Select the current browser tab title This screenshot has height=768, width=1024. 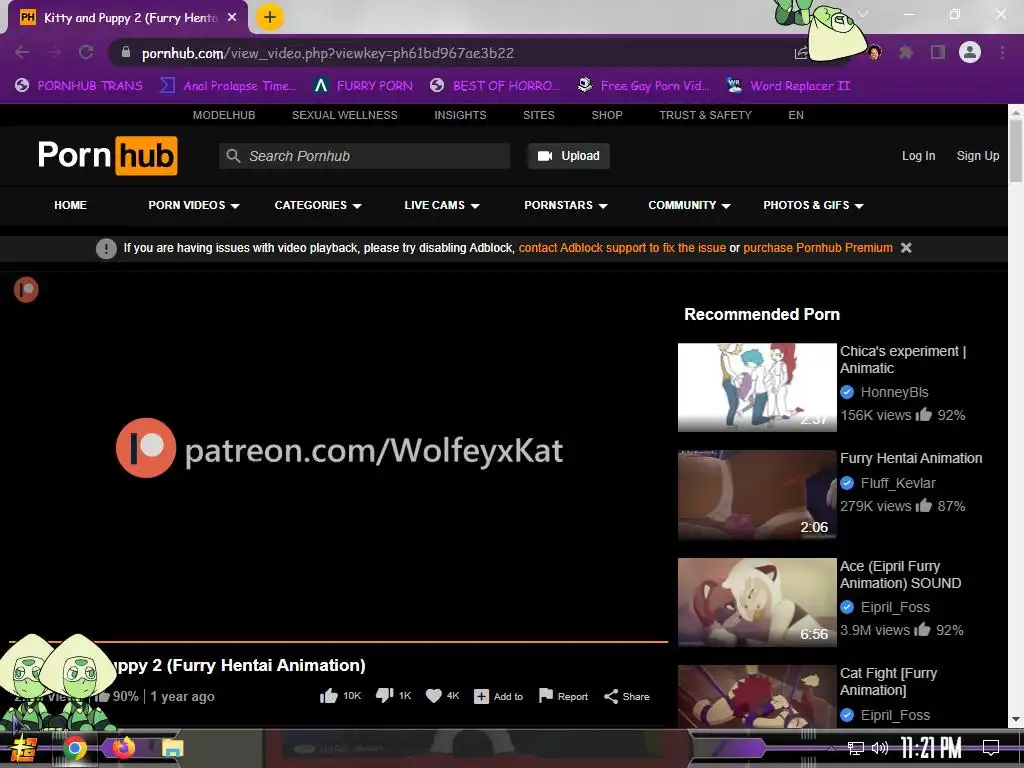click(x=131, y=18)
